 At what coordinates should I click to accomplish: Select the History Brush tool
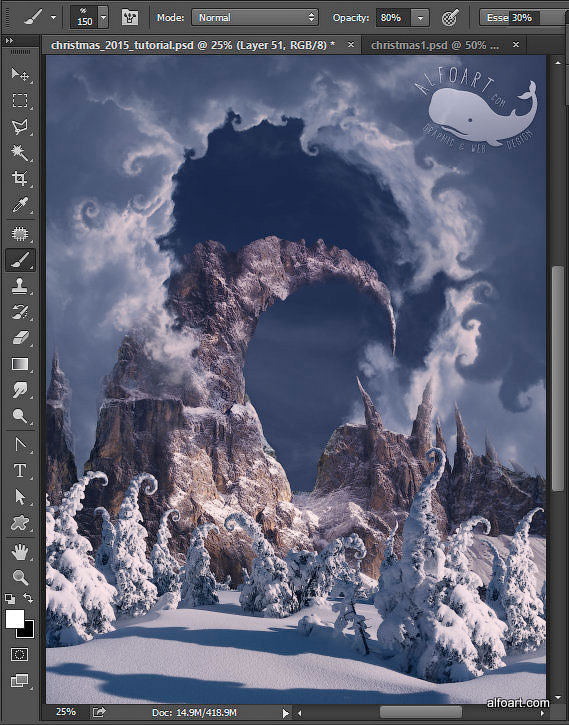point(20,312)
